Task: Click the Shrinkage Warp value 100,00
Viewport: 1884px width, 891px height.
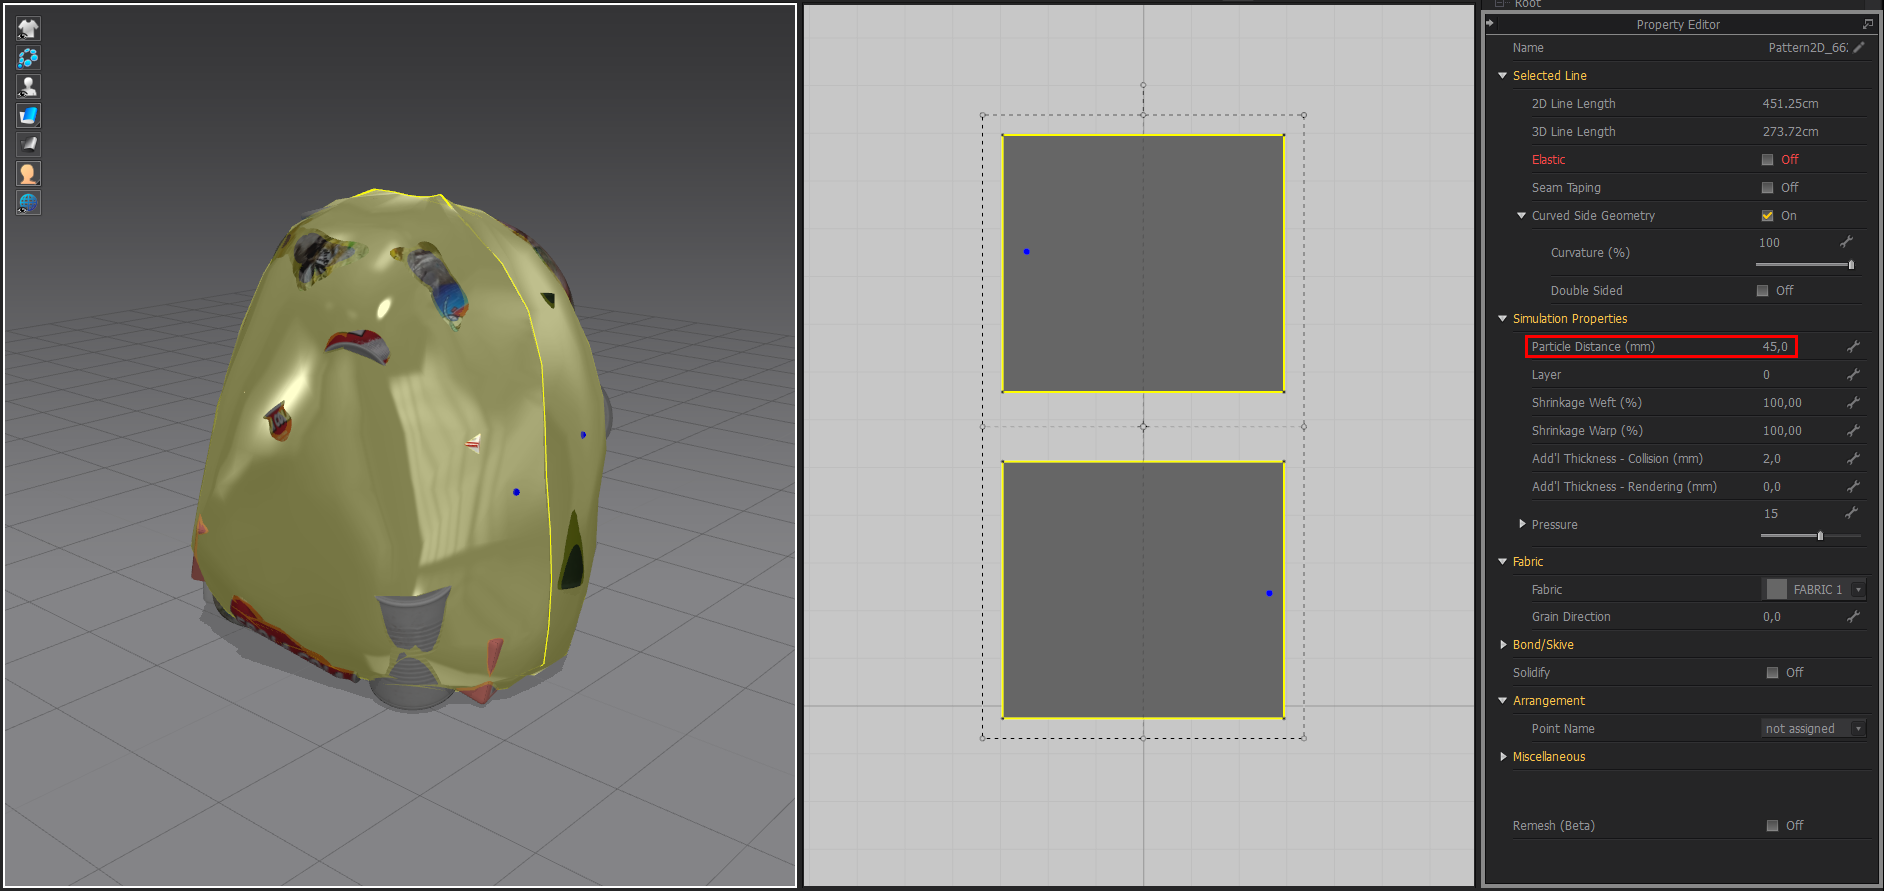Action: [1782, 431]
